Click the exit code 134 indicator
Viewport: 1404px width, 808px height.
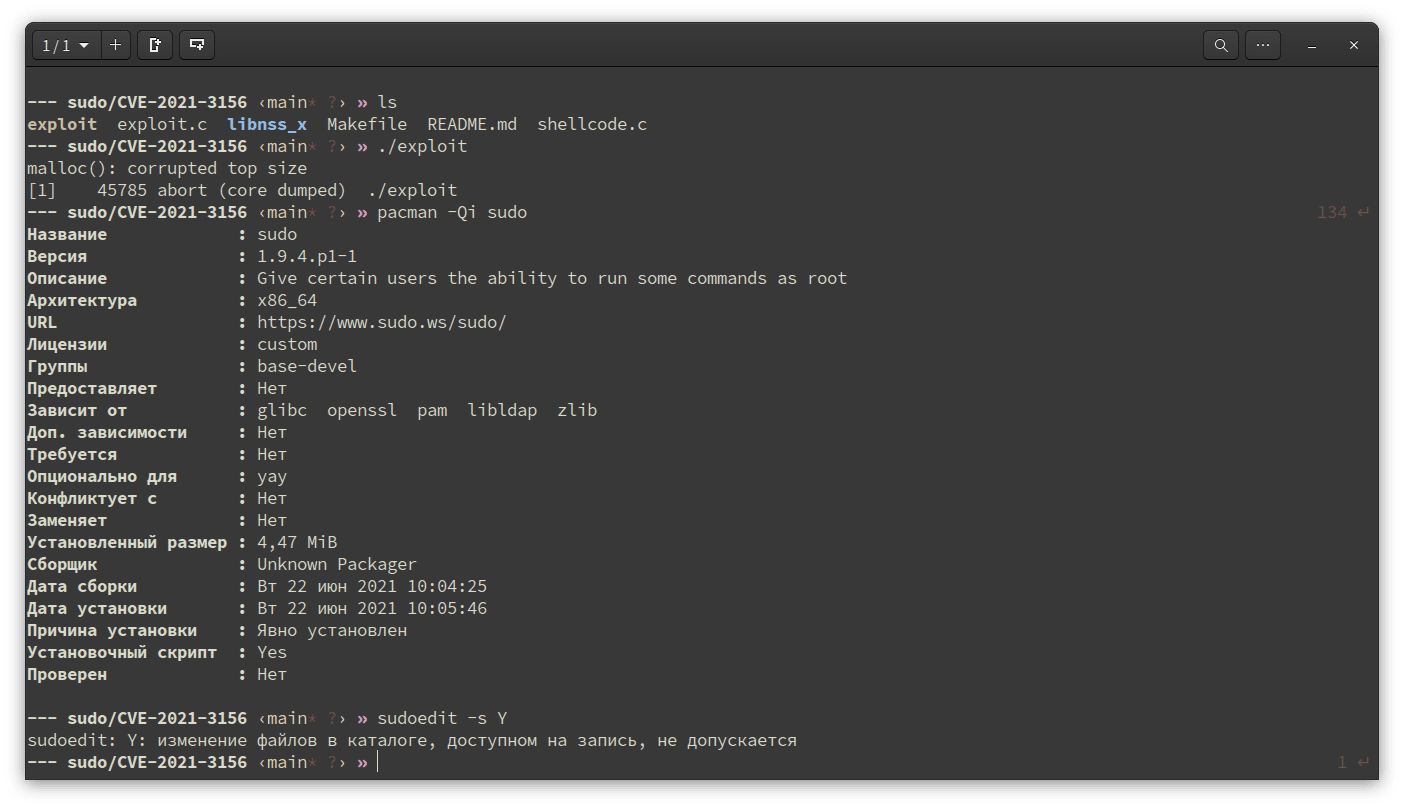(1332, 212)
